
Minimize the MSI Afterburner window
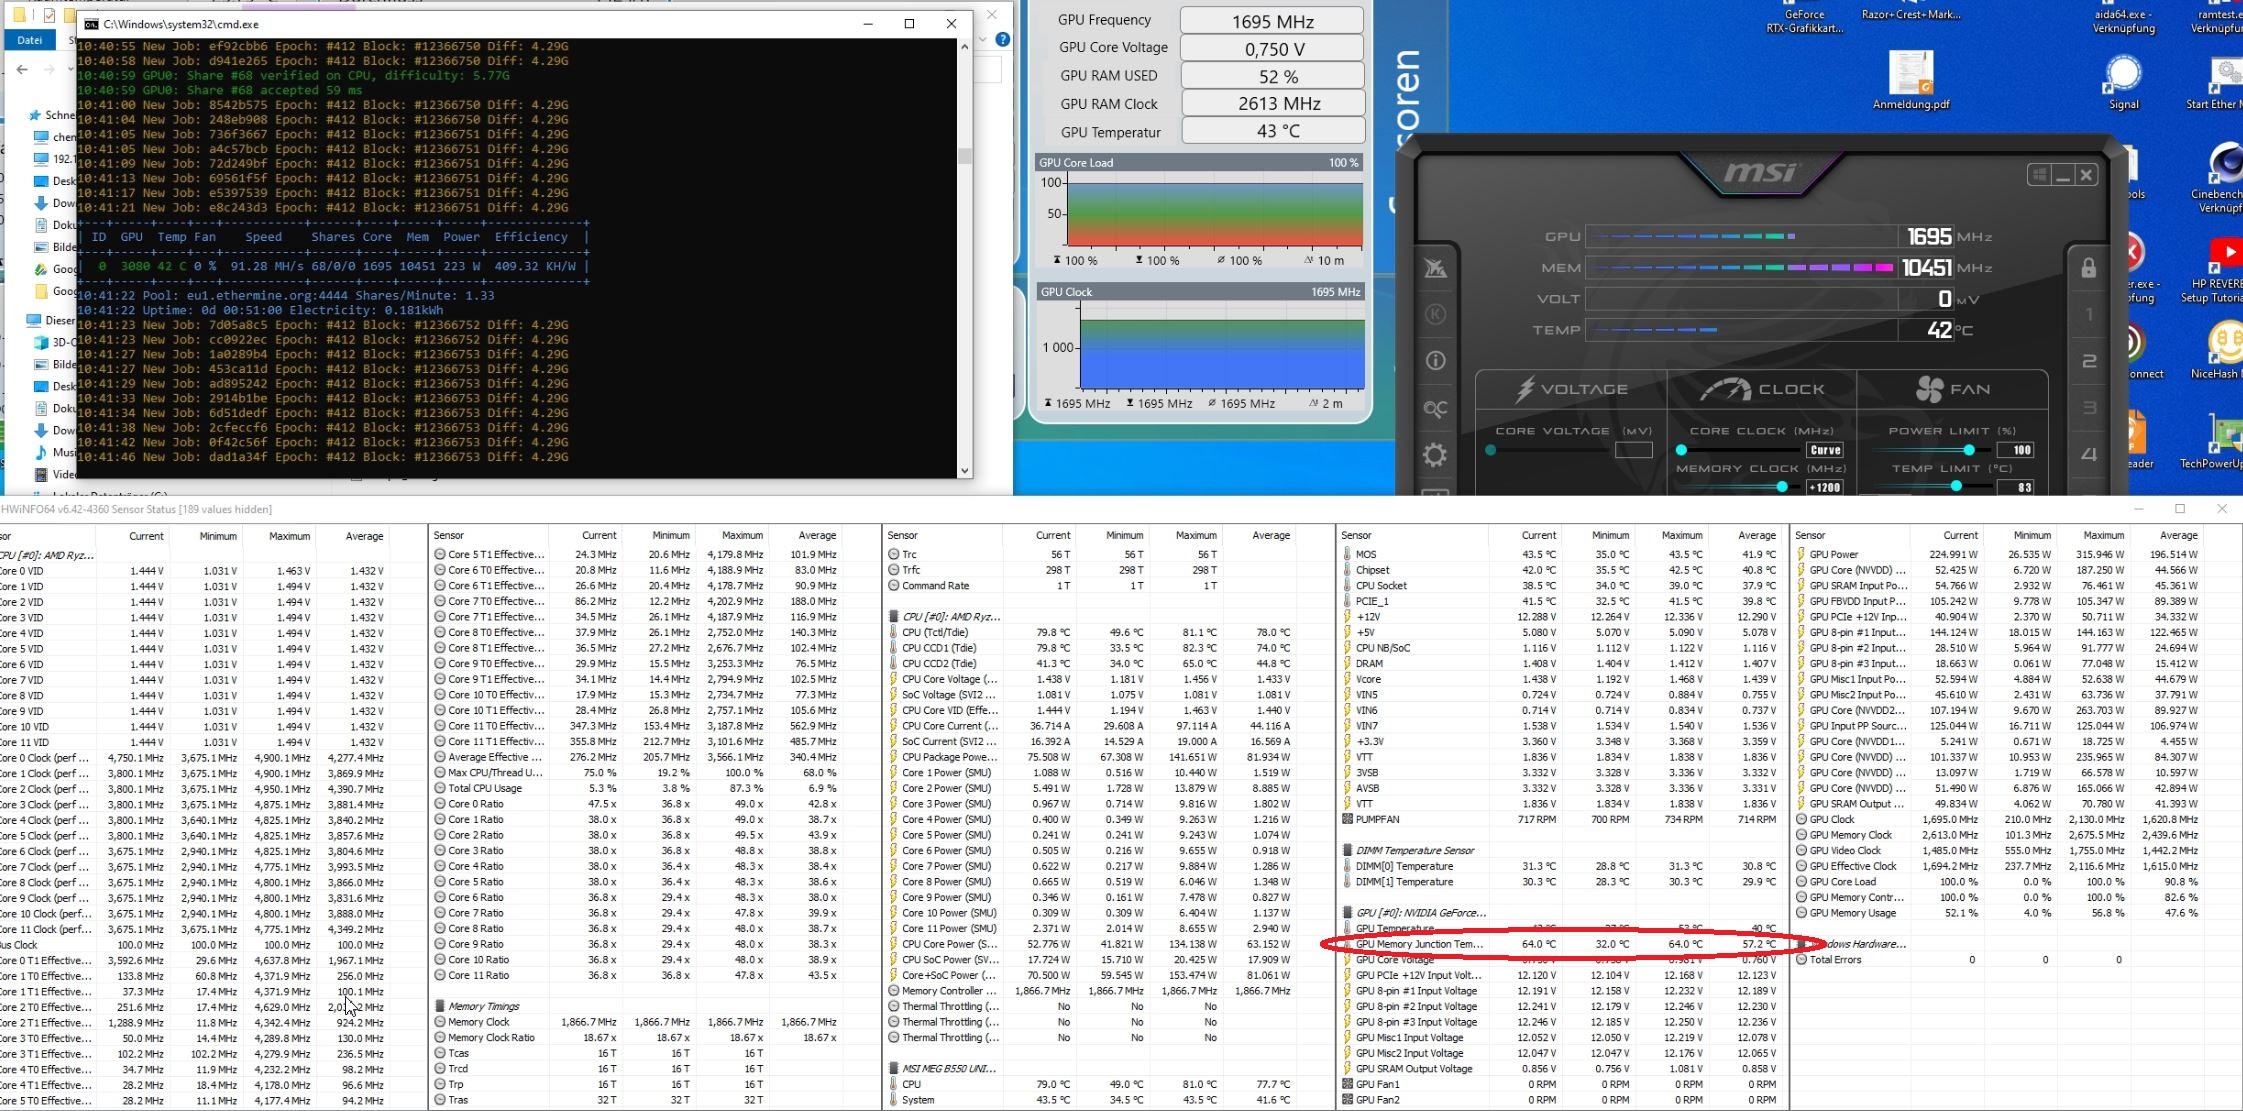tap(2062, 175)
